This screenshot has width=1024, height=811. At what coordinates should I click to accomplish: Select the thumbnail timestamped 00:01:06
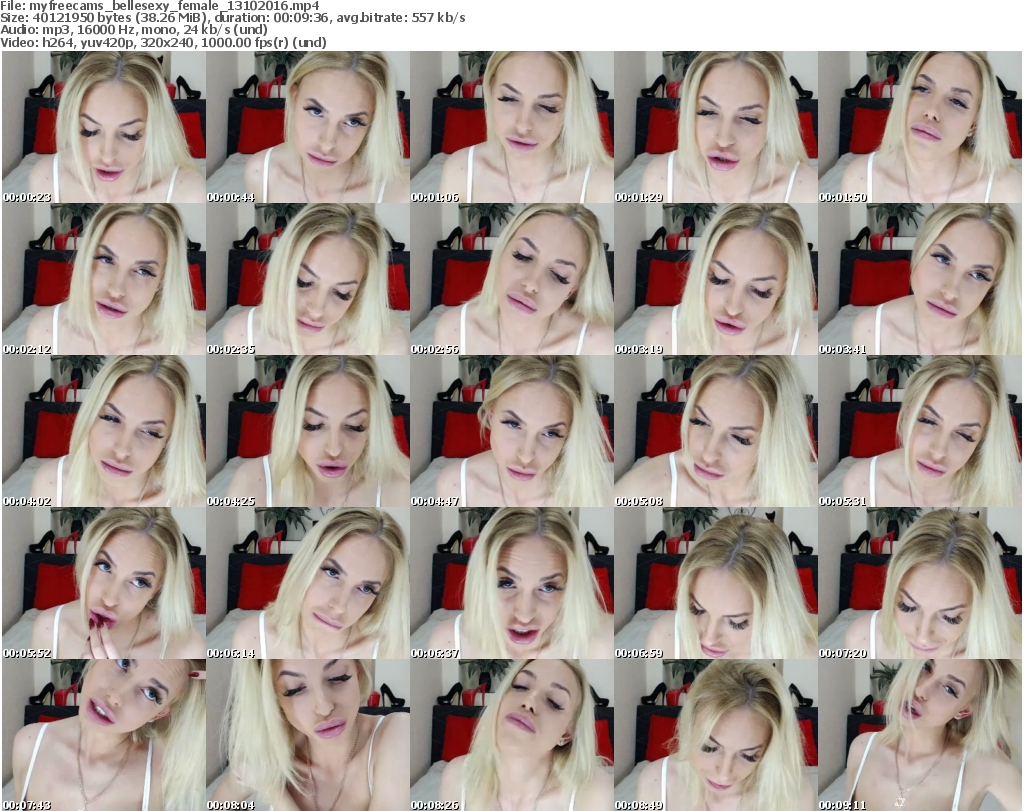pos(512,127)
